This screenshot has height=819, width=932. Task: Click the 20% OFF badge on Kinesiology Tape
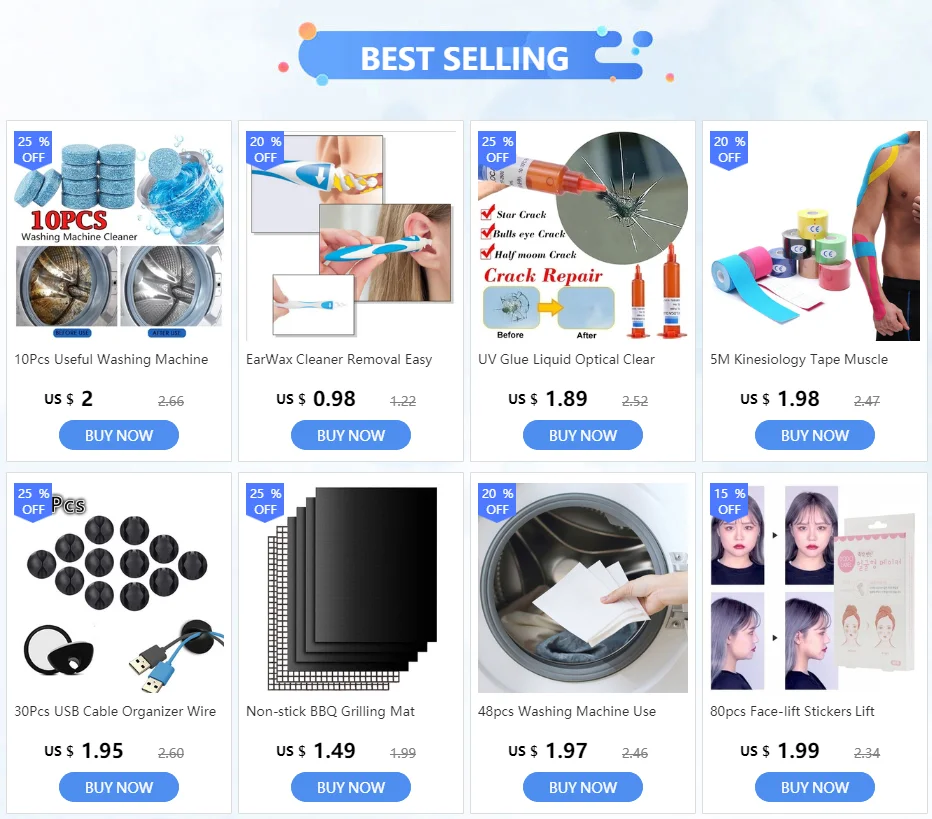[729, 150]
